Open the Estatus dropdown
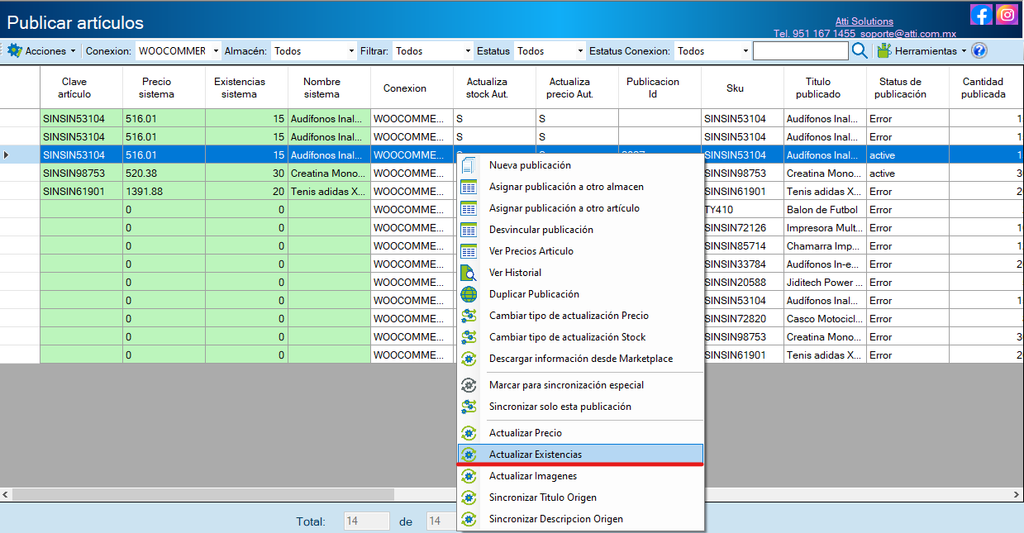The height and width of the screenshot is (533, 1024). point(549,51)
